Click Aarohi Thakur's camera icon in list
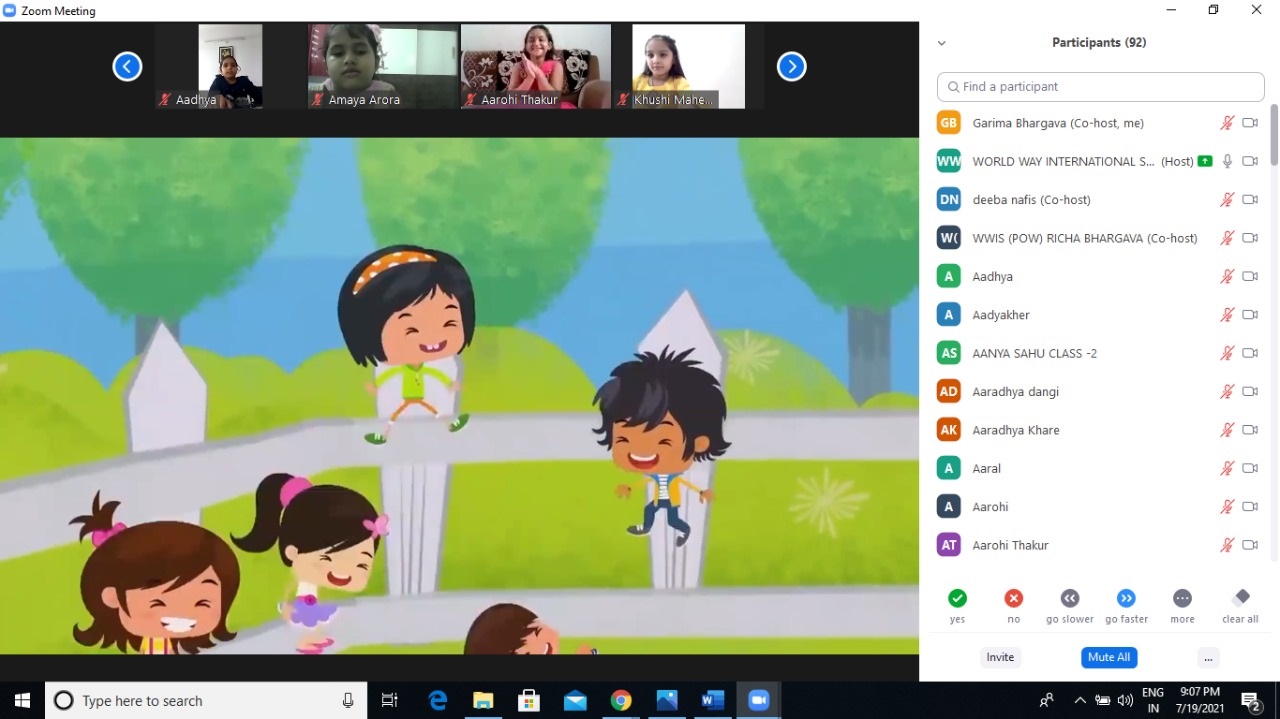This screenshot has width=1280, height=719. [x=1250, y=545]
